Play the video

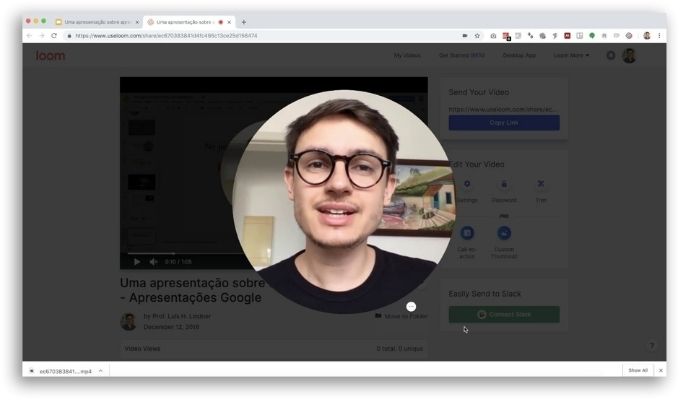(x=137, y=262)
